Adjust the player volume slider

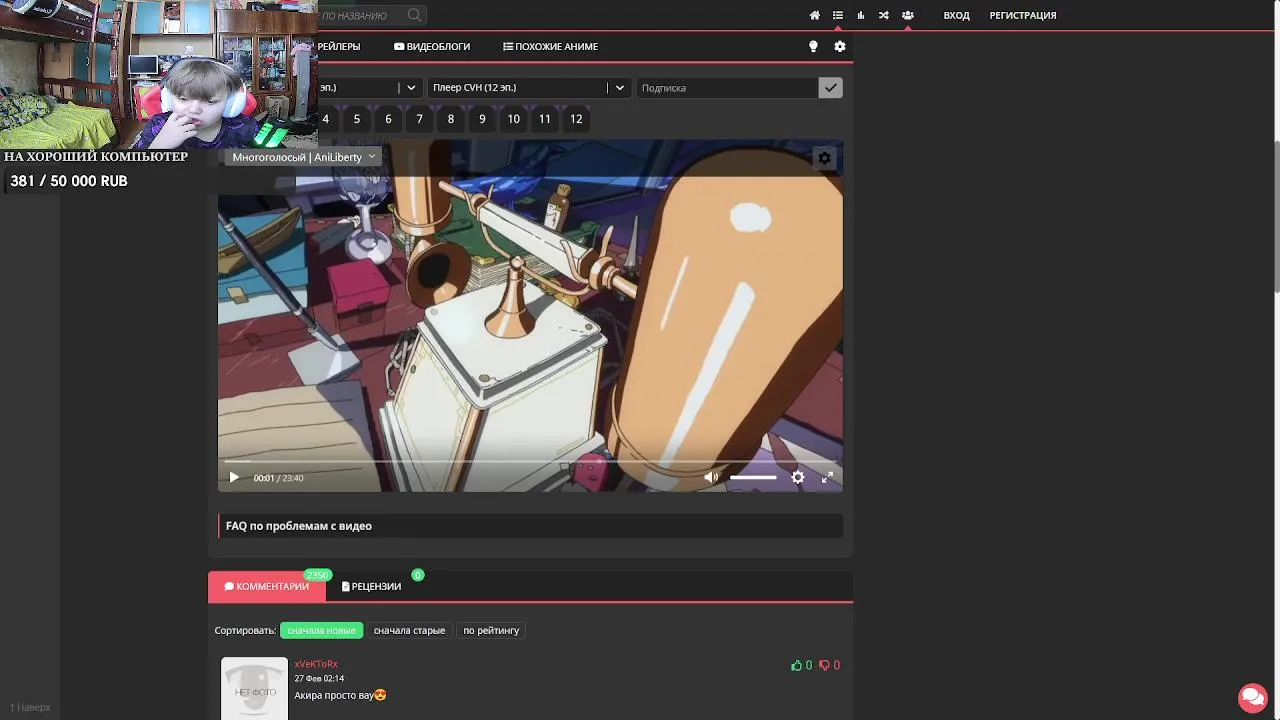click(753, 477)
